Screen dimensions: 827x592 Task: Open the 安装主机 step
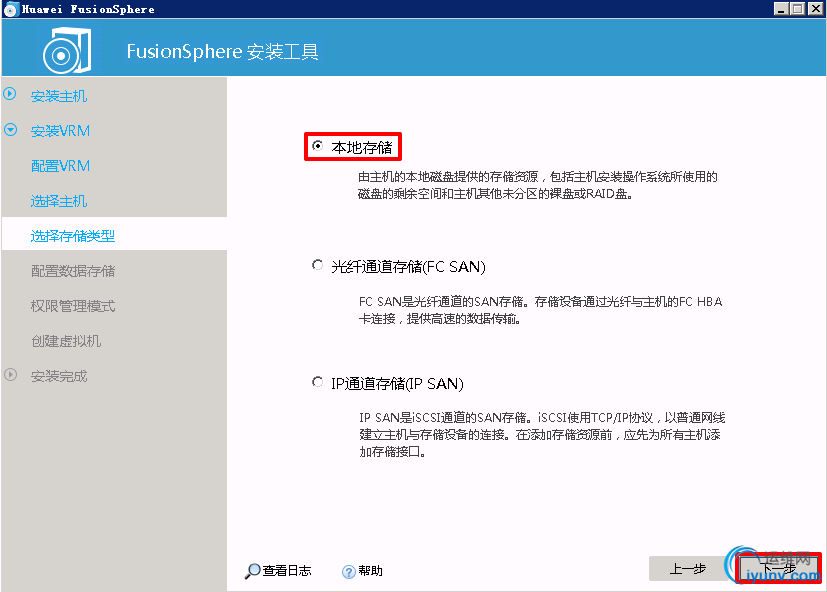click(59, 96)
